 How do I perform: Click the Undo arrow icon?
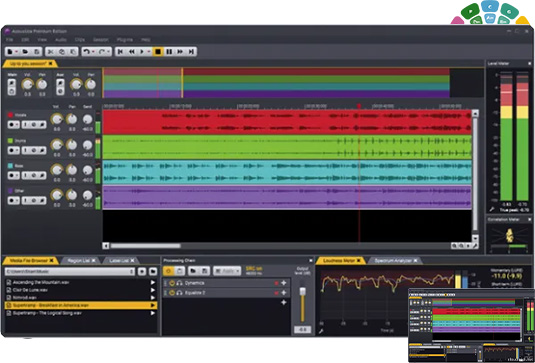pyautogui.click(x=87, y=52)
